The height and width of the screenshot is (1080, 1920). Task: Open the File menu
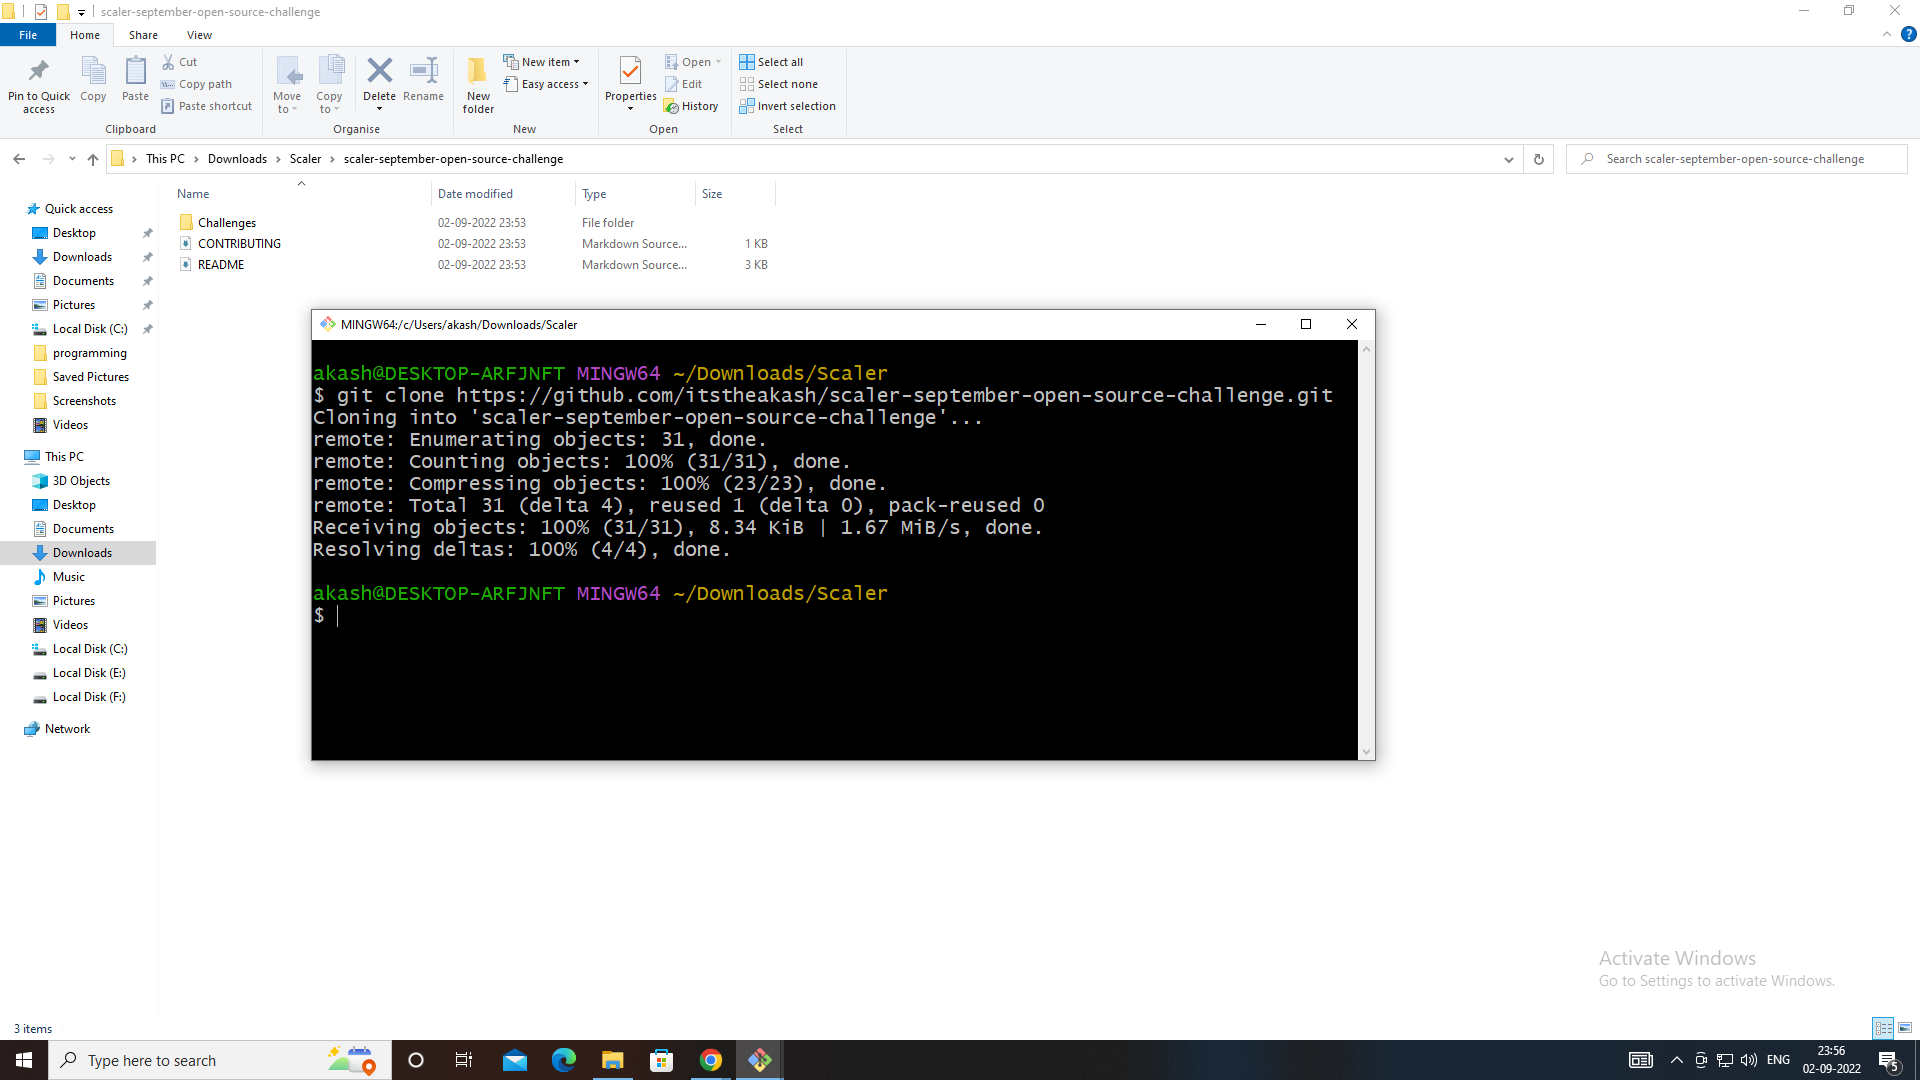click(x=27, y=34)
